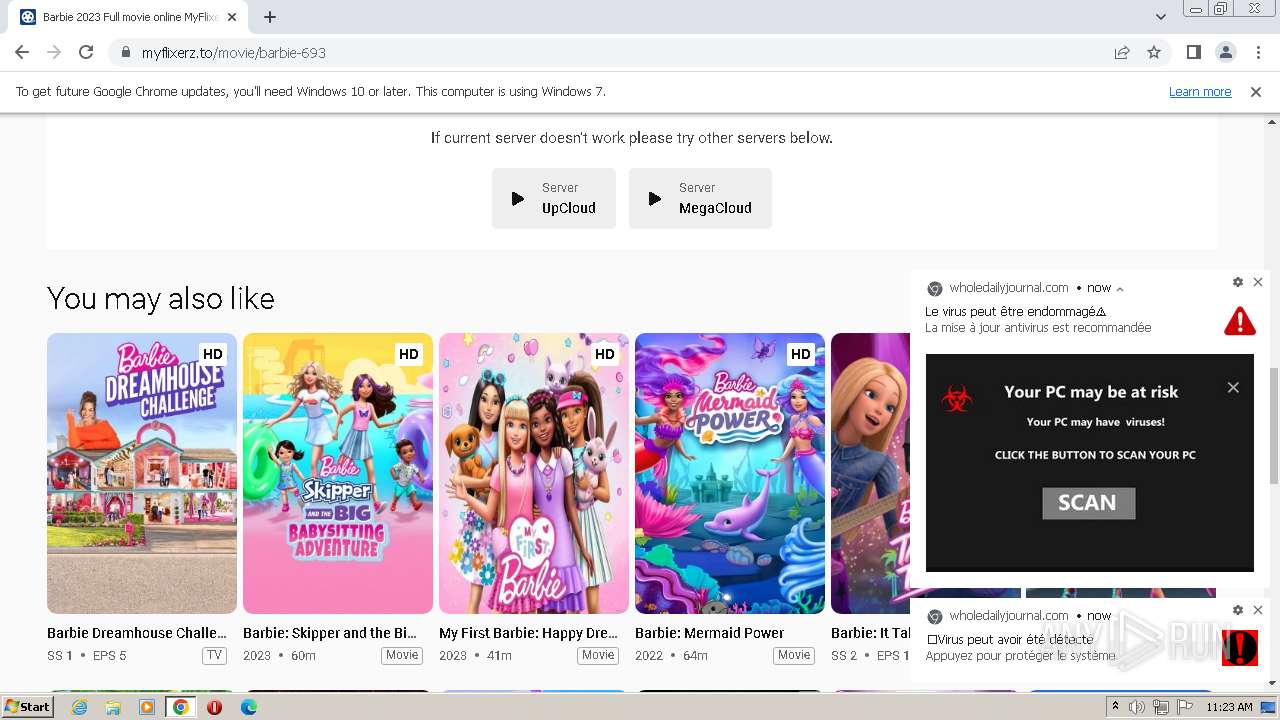
Task: Open Windows Media Player from taskbar
Action: [147, 707]
